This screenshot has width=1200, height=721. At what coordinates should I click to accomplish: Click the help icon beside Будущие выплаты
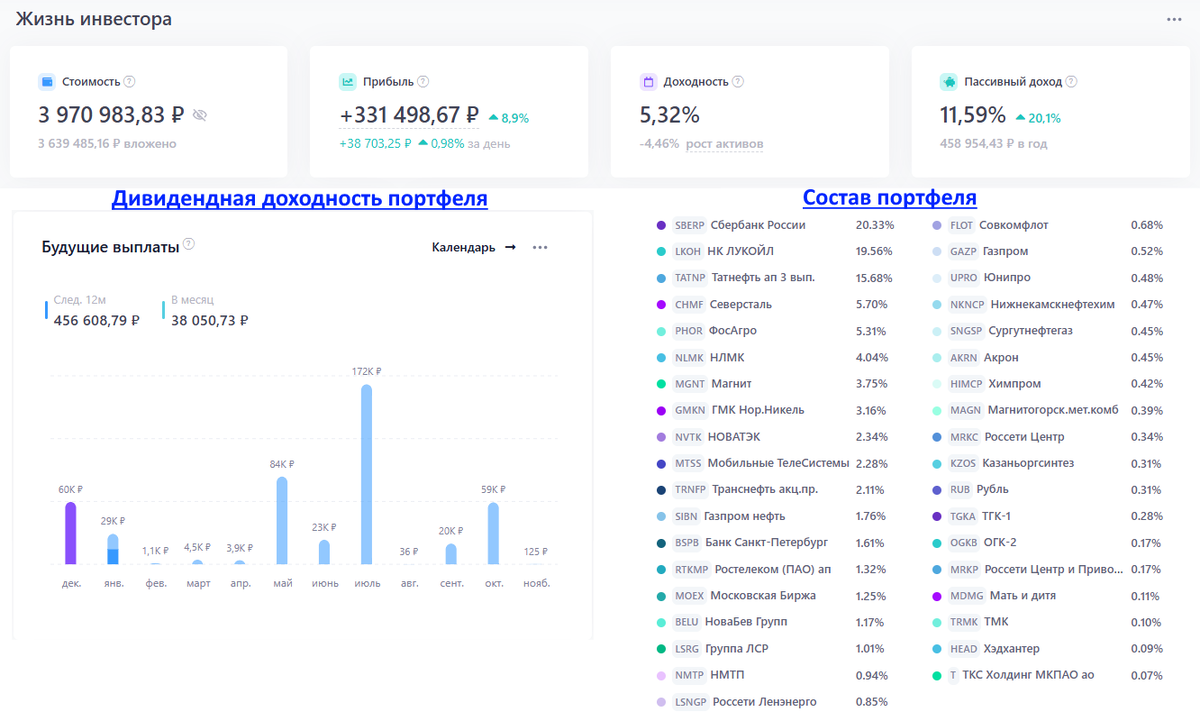click(x=189, y=244)
